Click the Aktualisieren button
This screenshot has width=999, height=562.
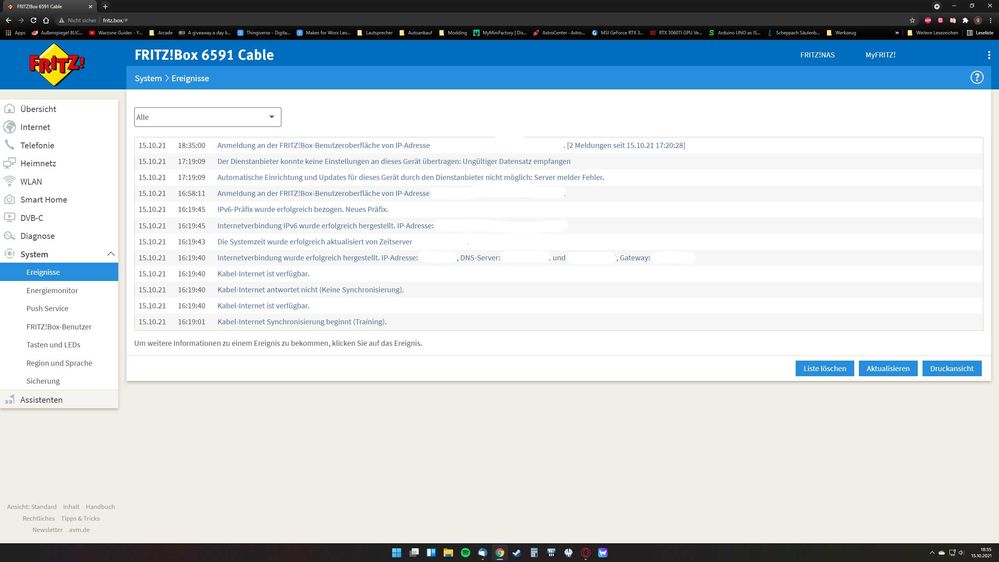(x=888, y=368)
